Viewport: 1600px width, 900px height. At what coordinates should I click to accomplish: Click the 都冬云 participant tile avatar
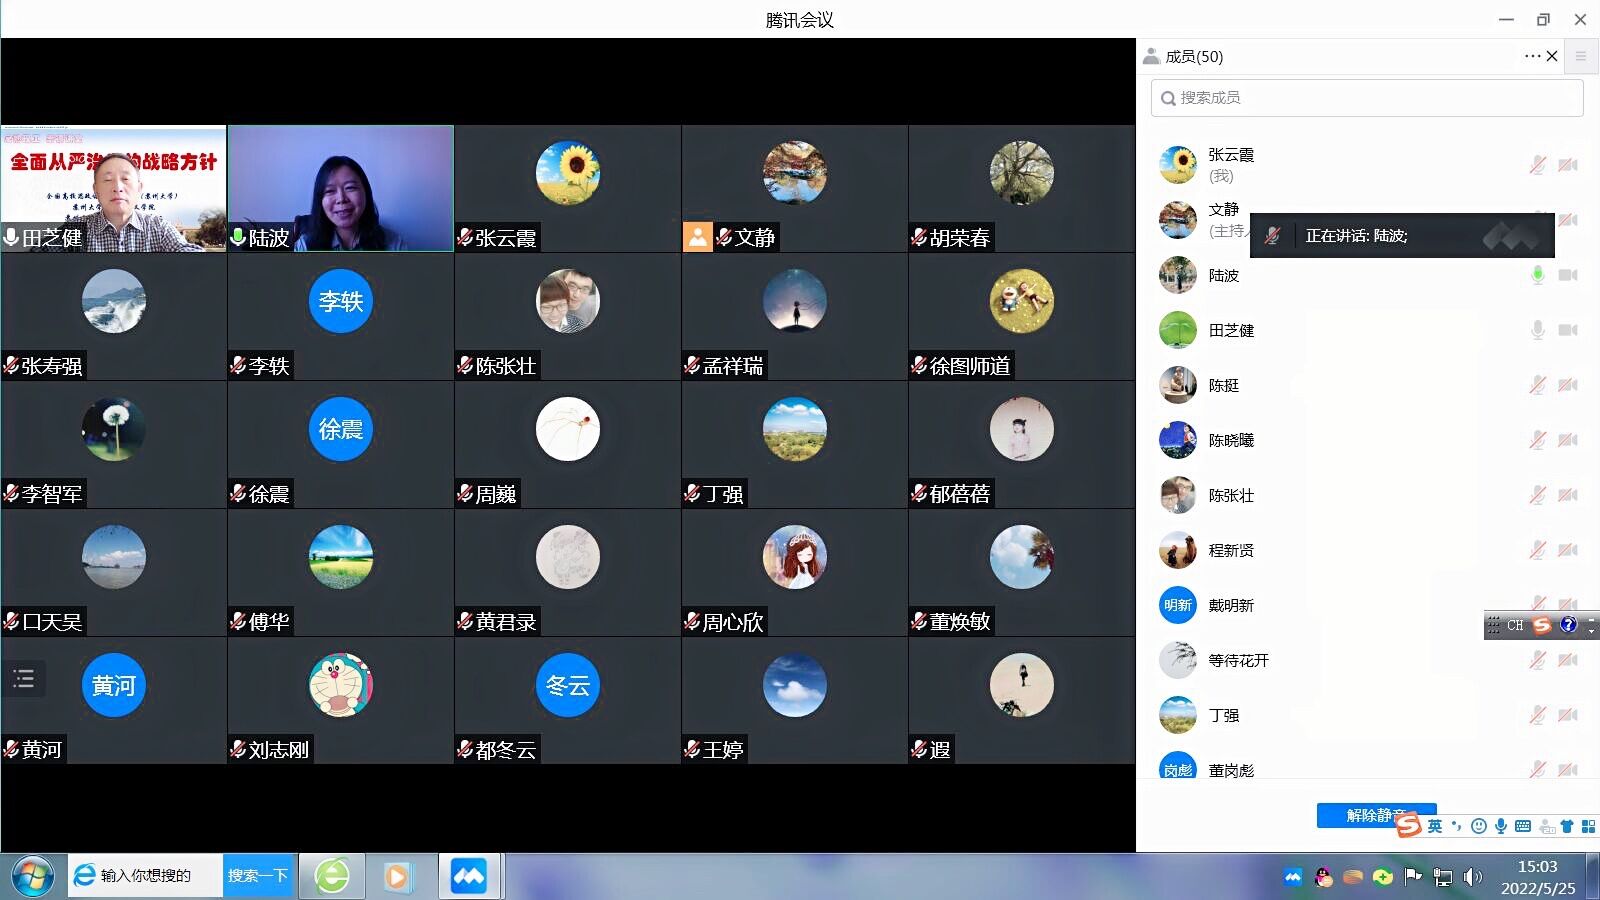pos(567,685)
